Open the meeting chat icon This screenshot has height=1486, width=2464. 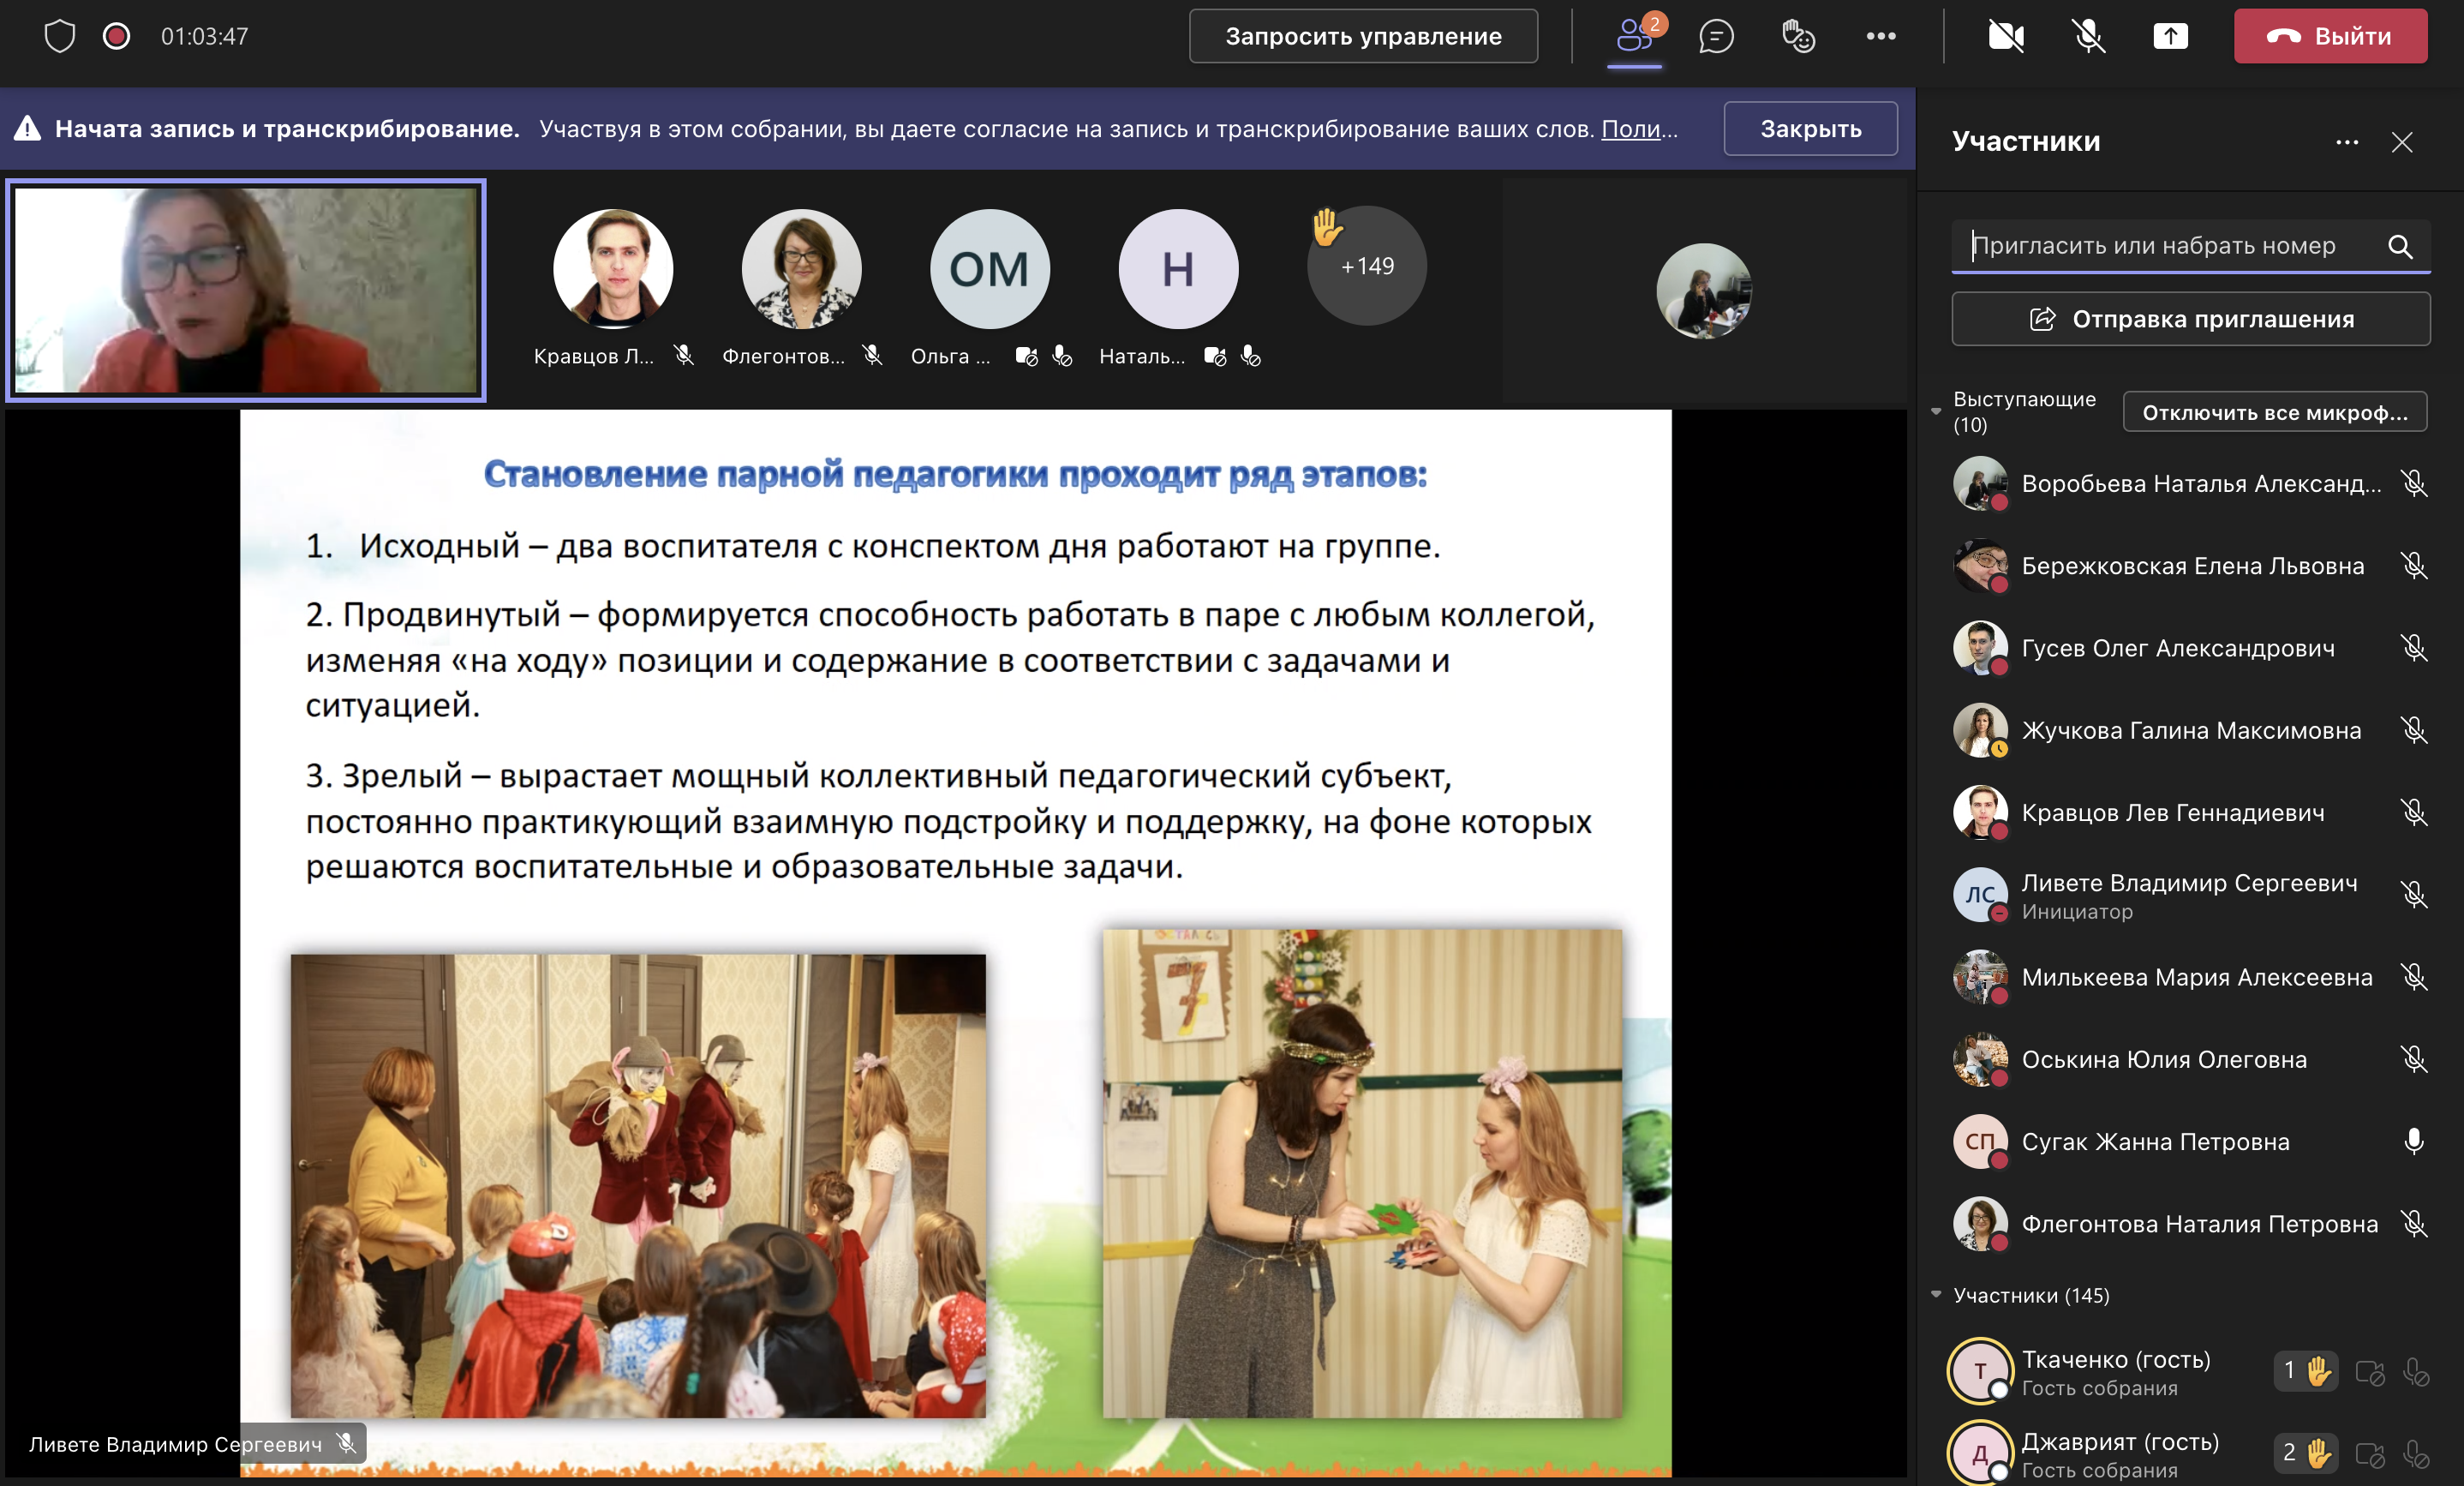[x=1716, y=37]
